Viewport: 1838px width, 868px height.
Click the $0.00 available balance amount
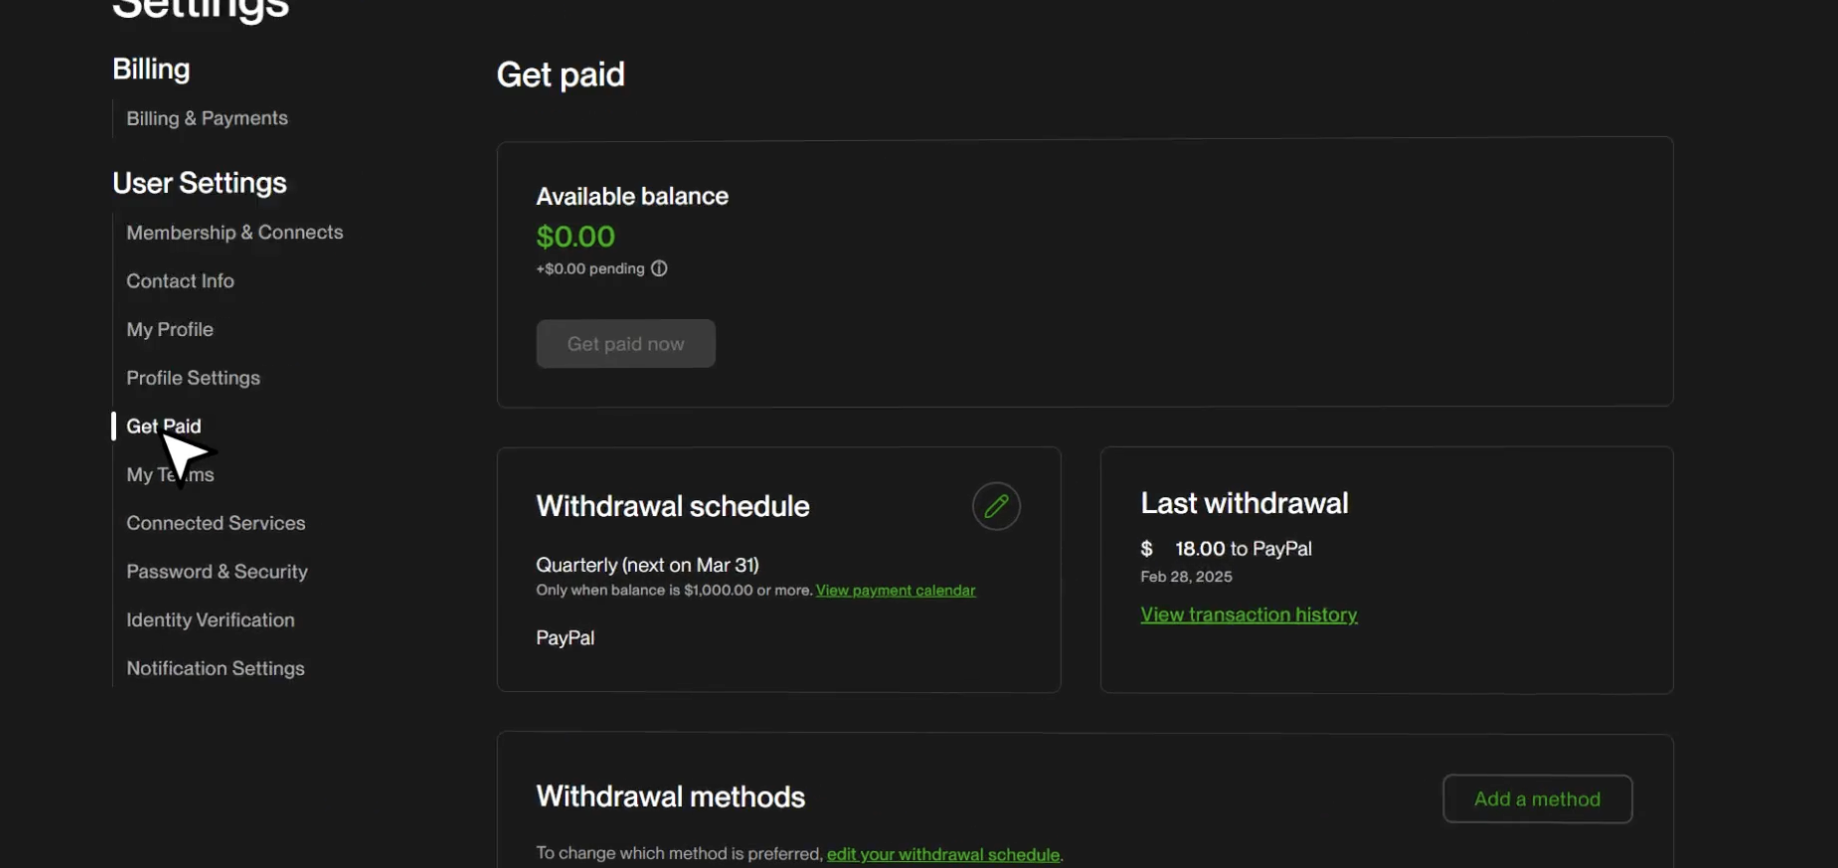click(x=575, y=236)
